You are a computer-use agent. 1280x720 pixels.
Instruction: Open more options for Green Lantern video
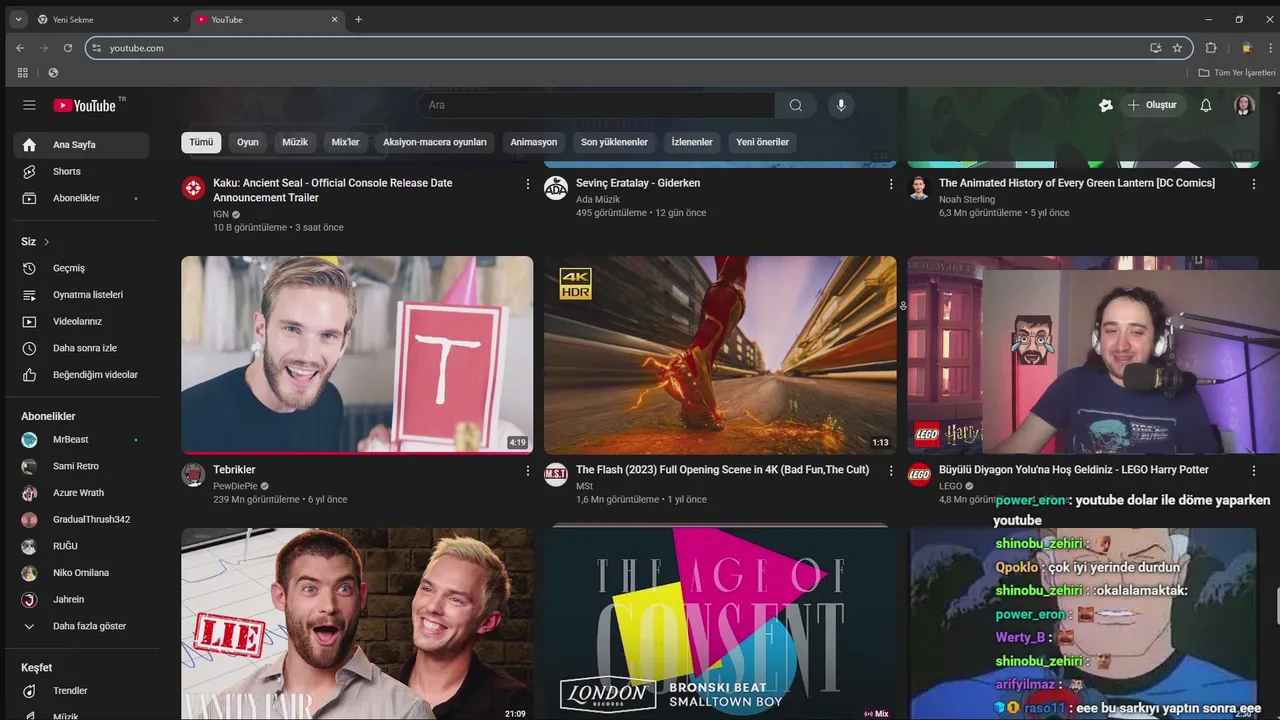coord(1254,184)
